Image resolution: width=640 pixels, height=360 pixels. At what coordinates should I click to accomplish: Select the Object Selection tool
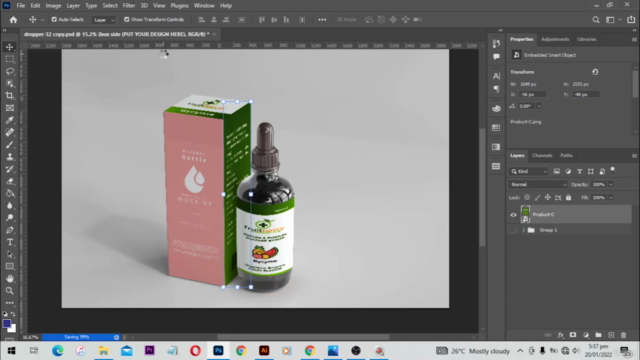tap(10, 84)
